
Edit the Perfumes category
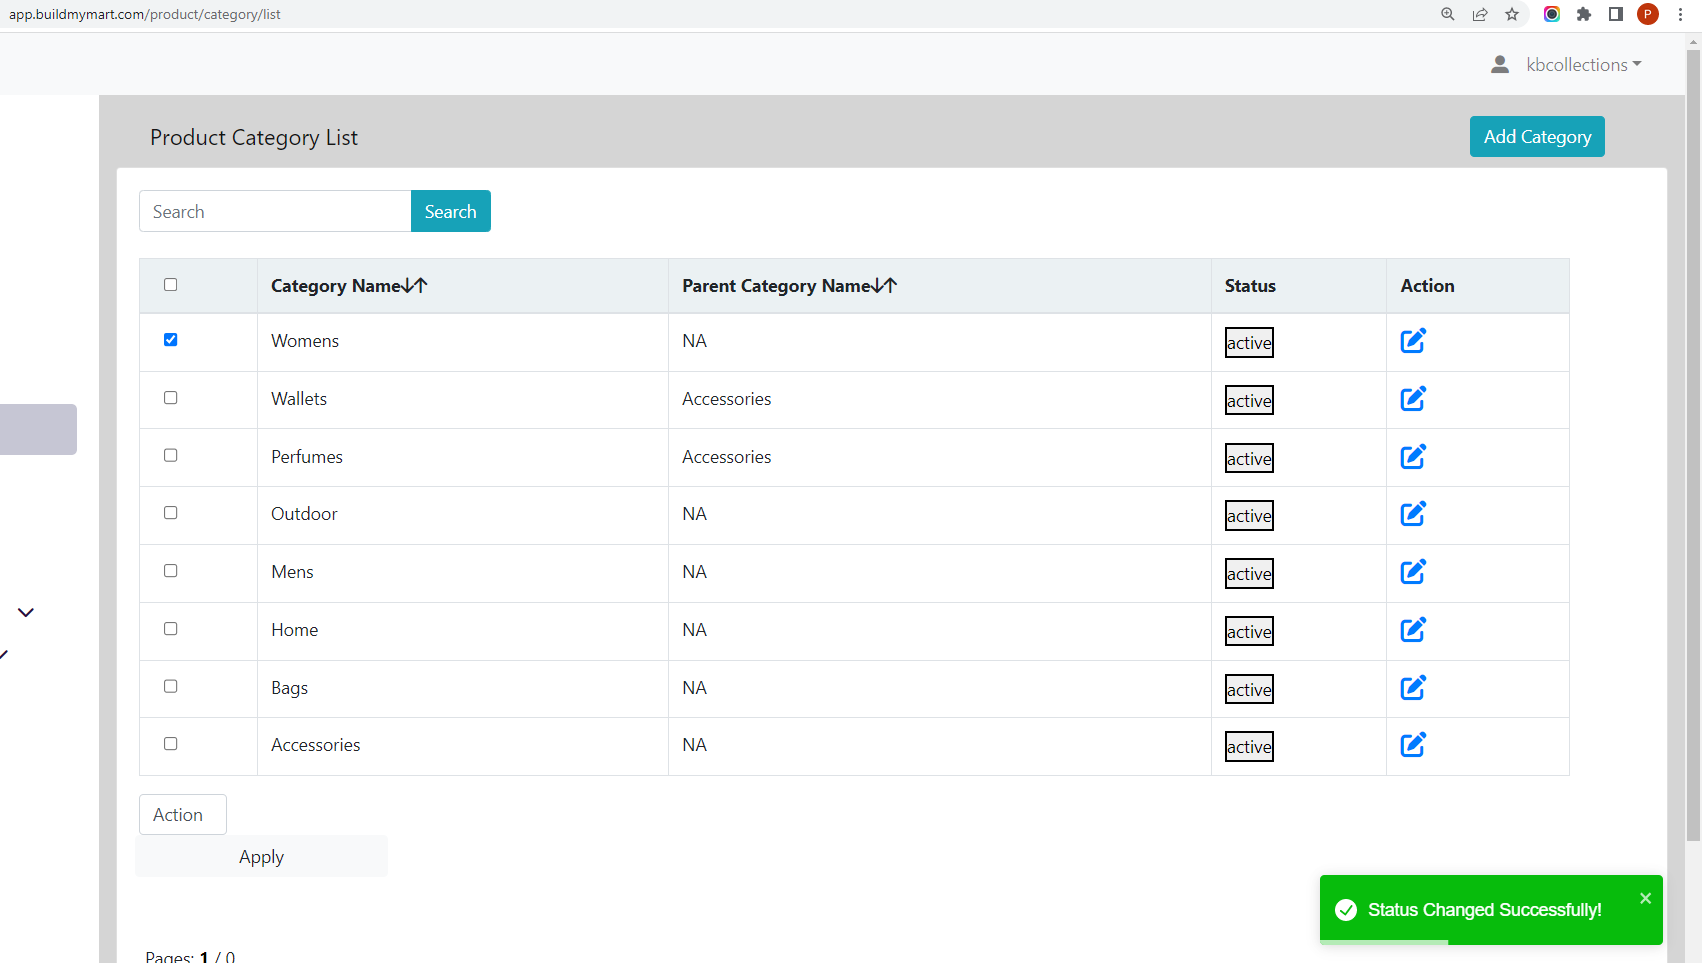[x=1413, y=457]
